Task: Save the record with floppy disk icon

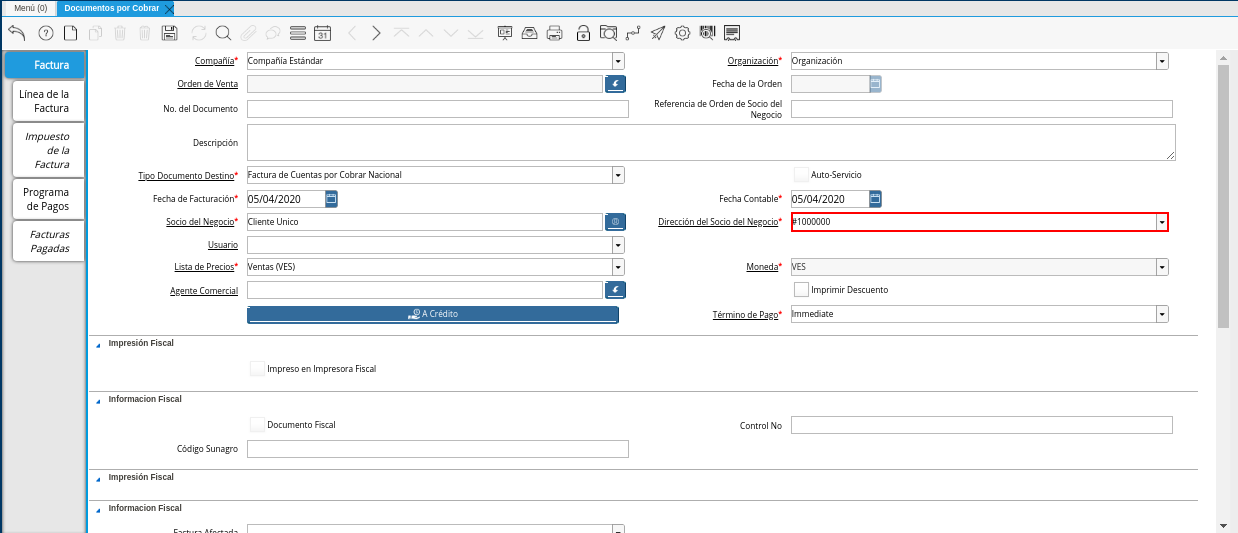Action: click(170, 33)
